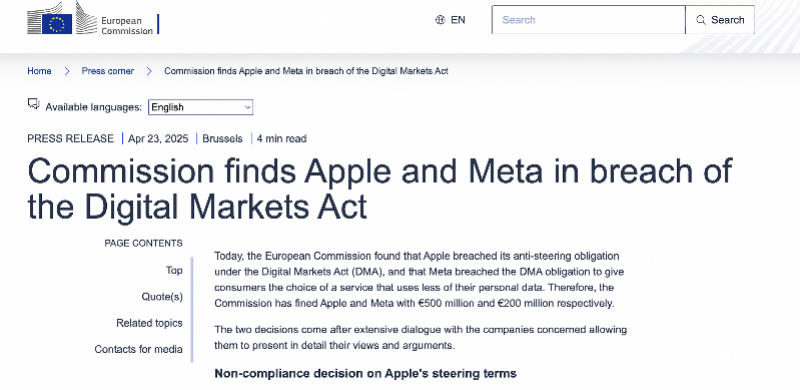Jump to Related topics section
This screenshot has width=800, height=390.
(x=149, y=323)
